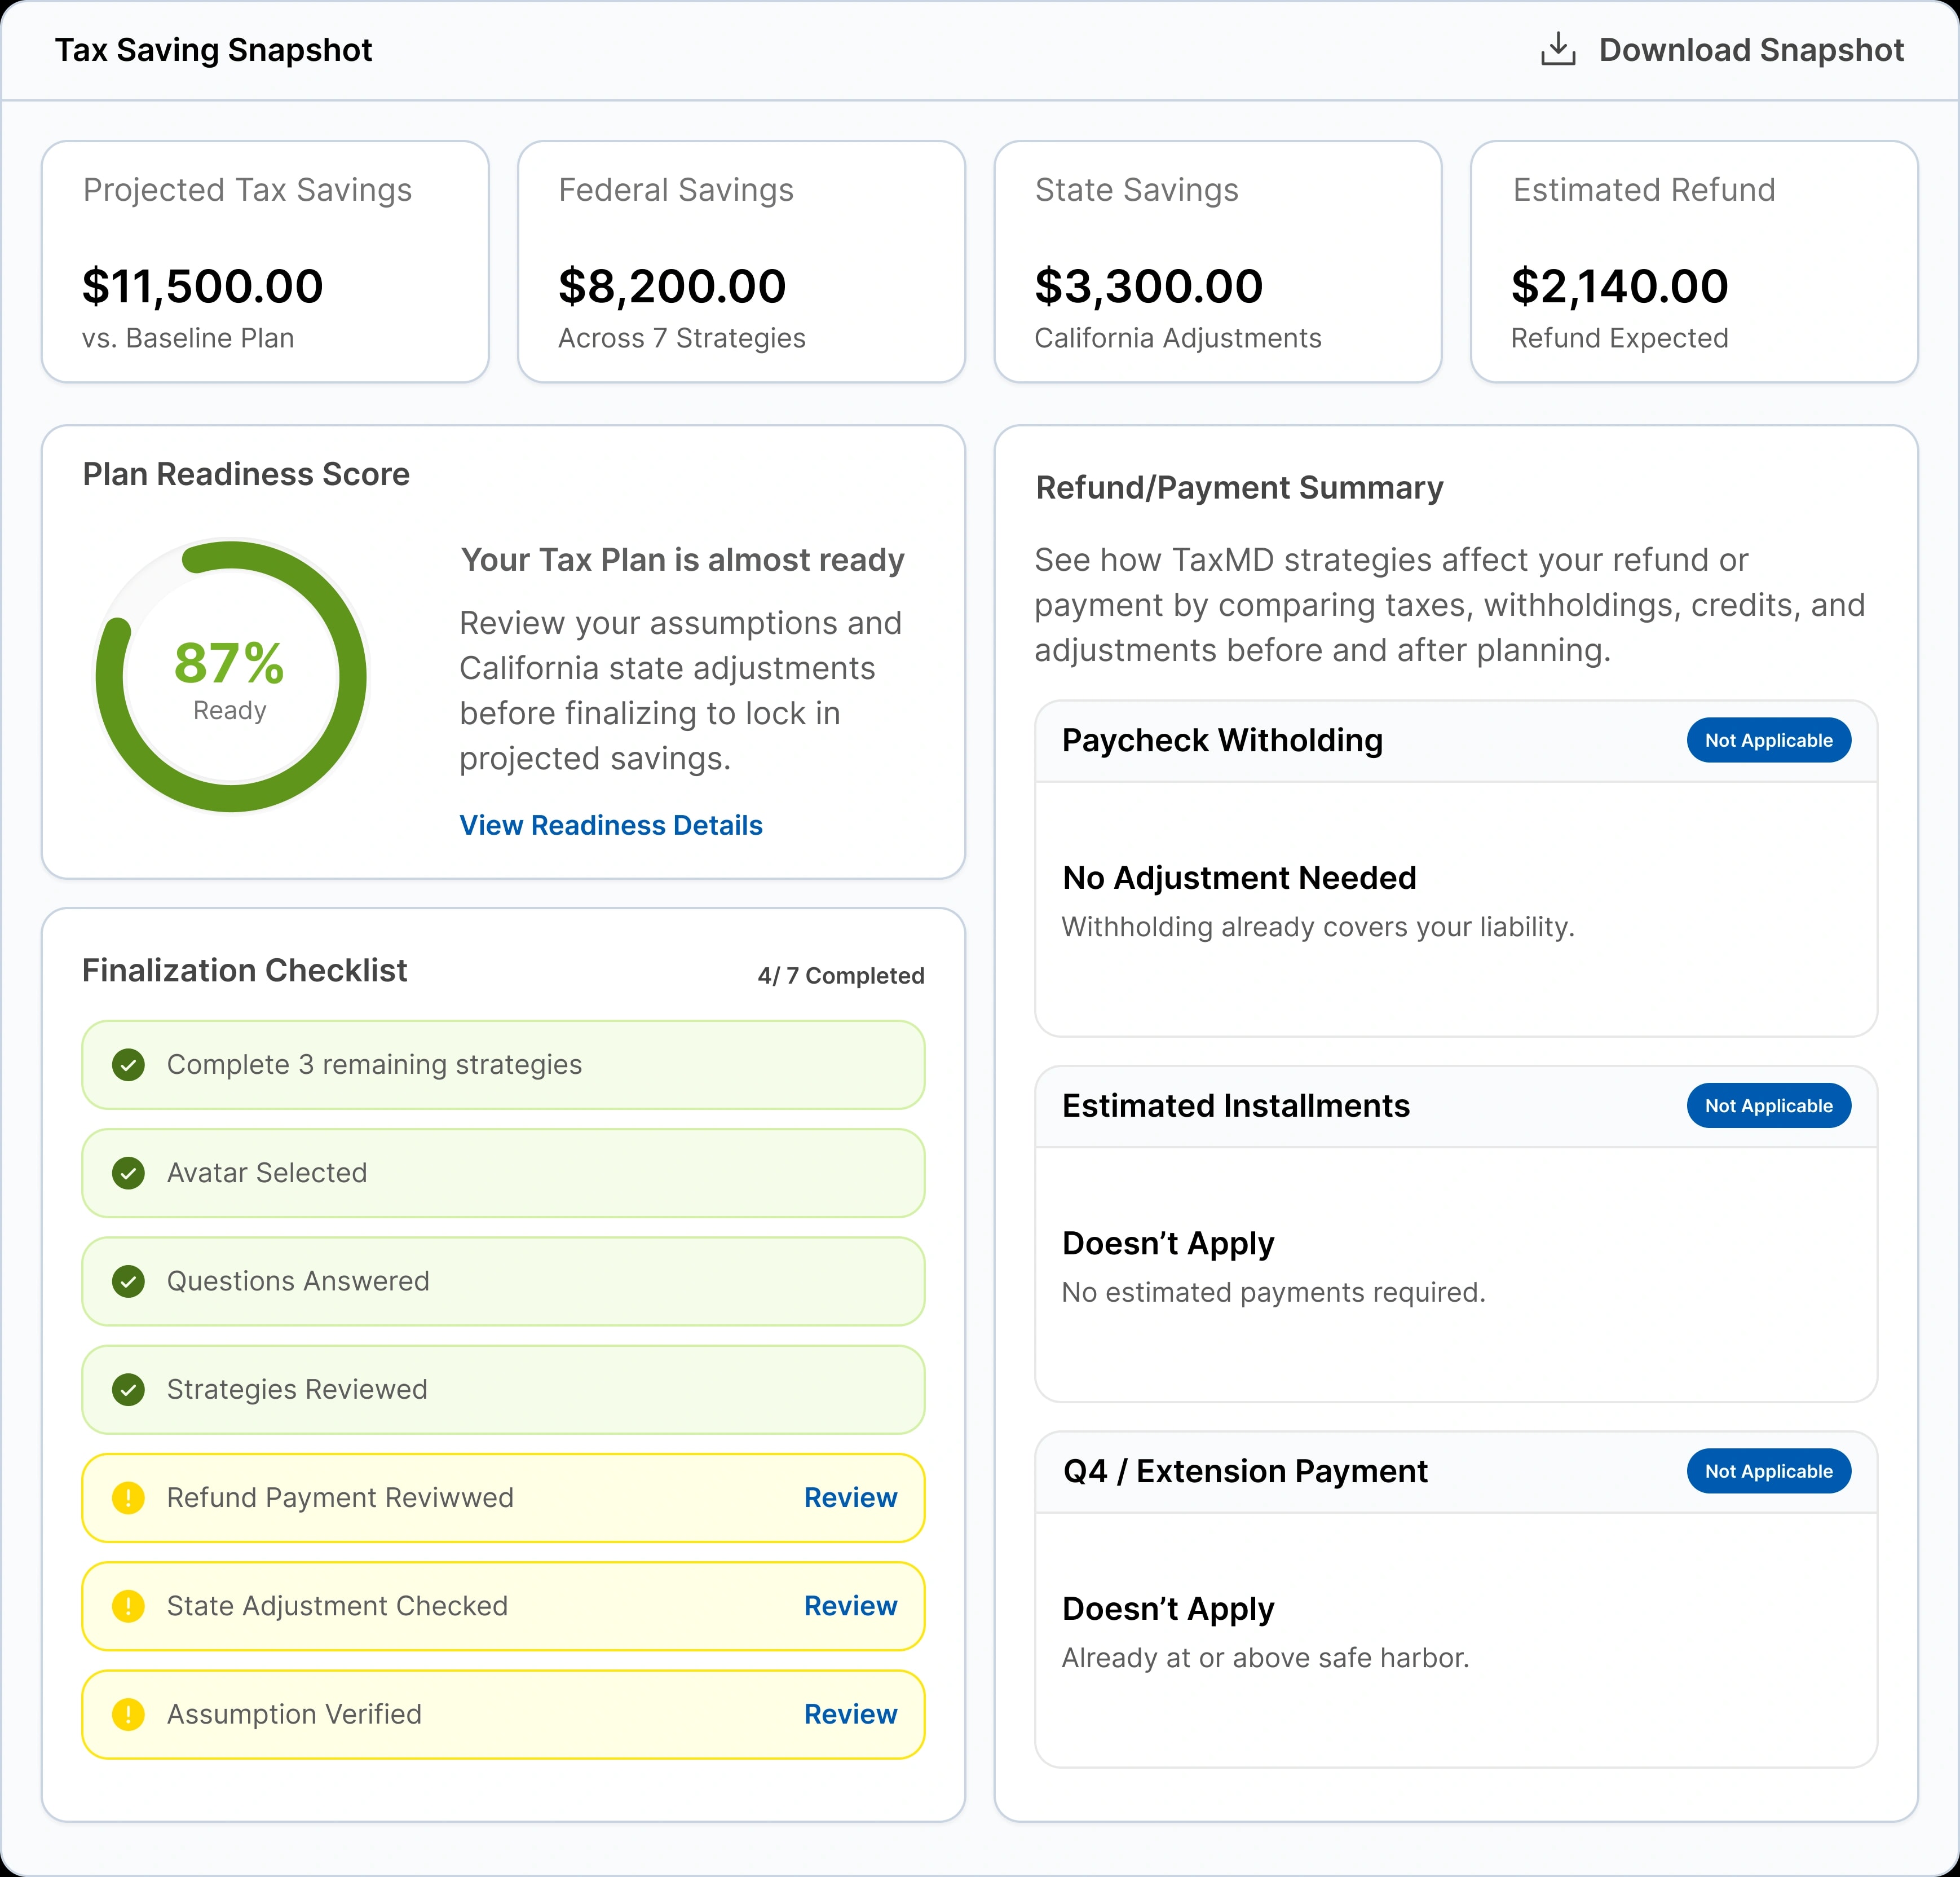Click 'Refund Expected' text
Image resolution: width=1960 pixels, height=1877 pixels.
coord(1619,338)
